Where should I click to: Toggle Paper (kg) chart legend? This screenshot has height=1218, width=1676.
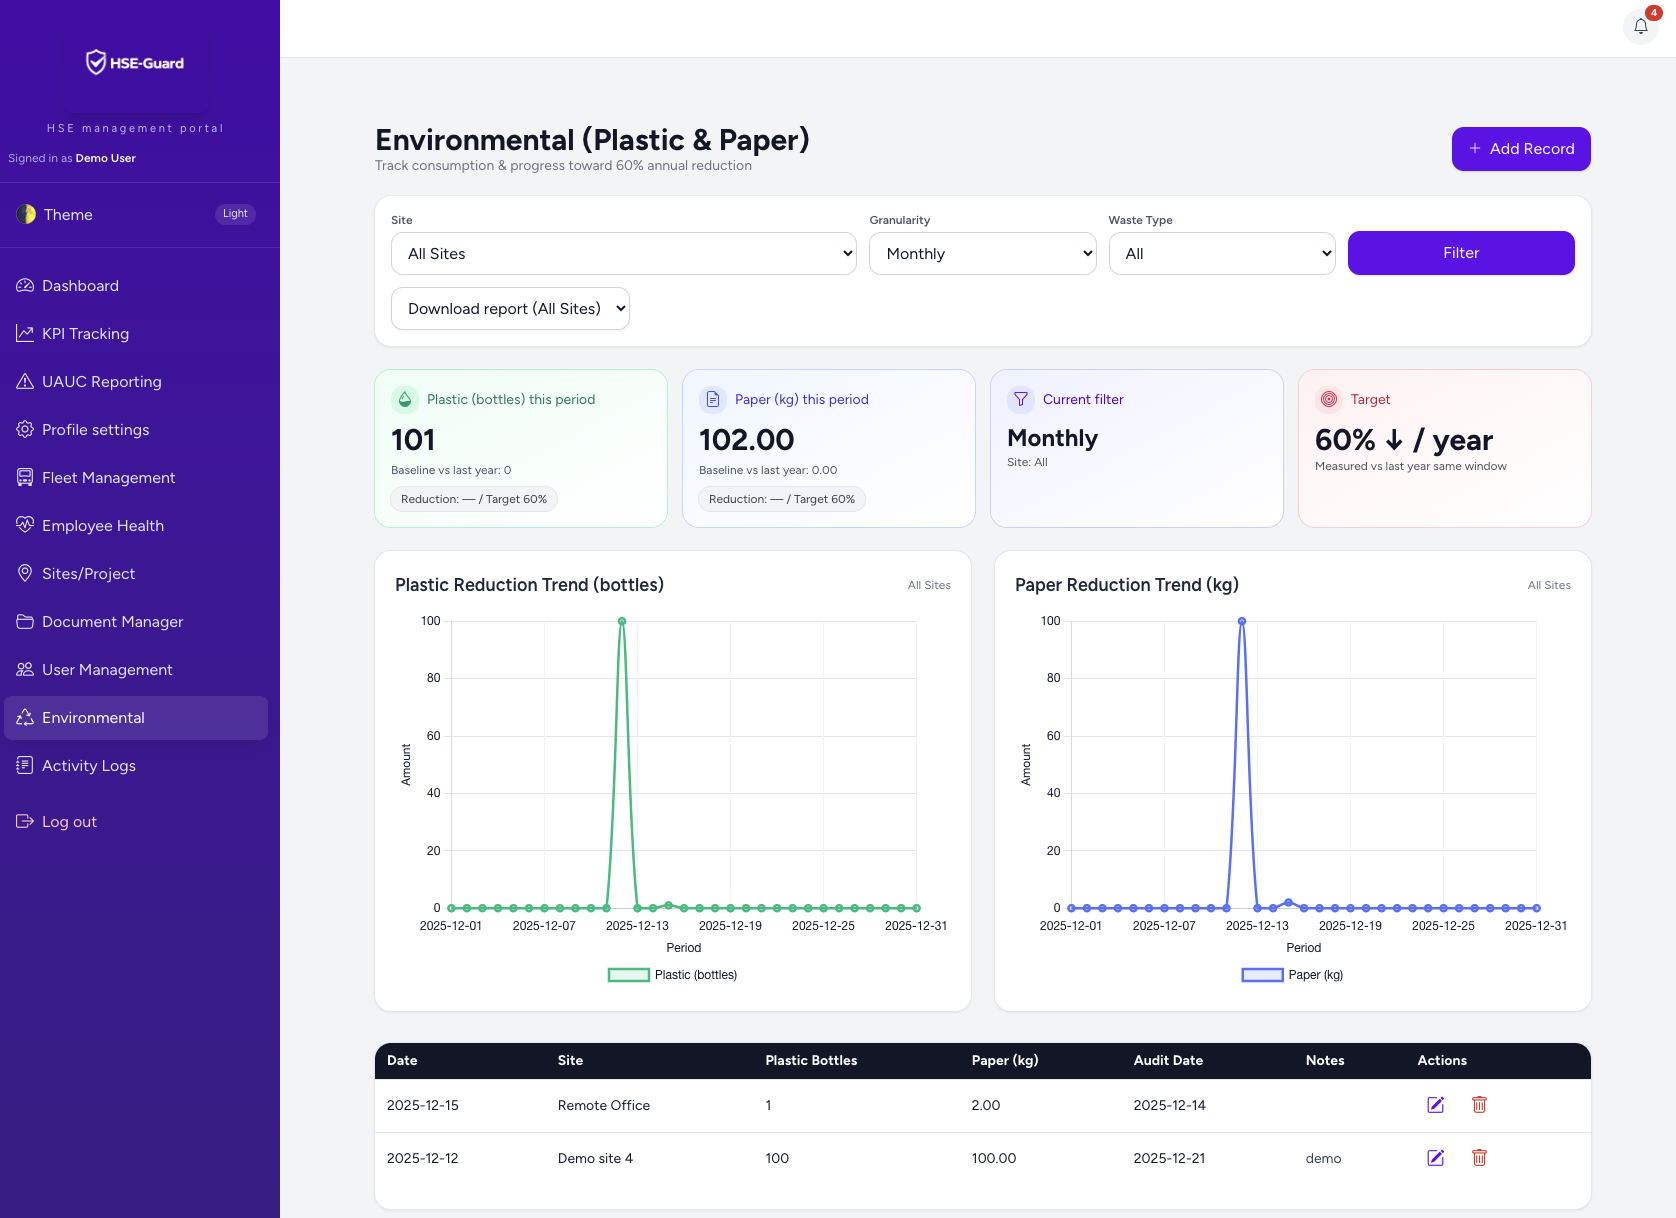pos(1292,975)
